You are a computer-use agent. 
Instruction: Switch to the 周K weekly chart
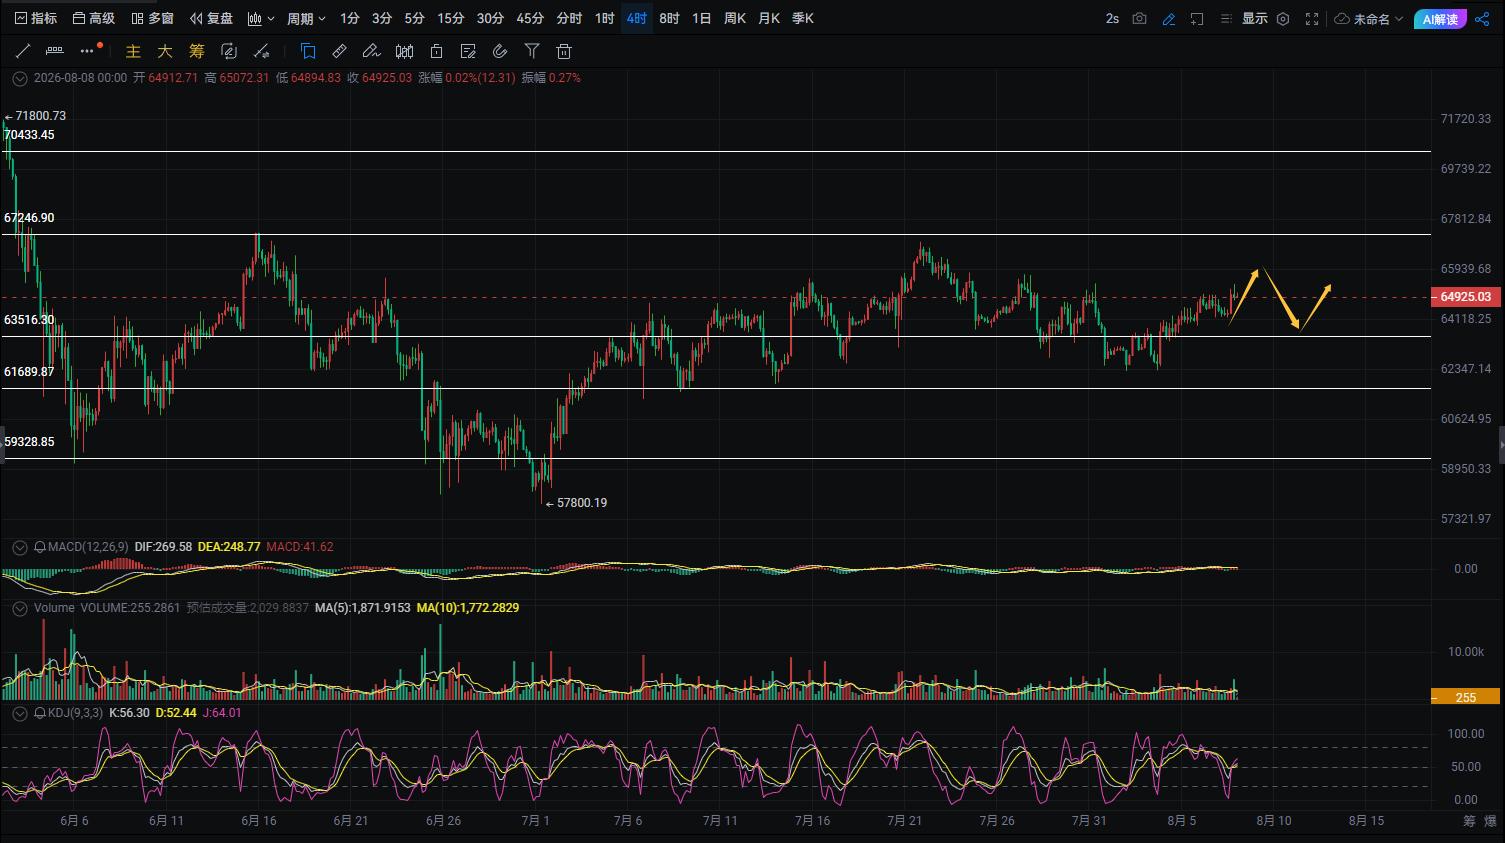point(735,18)
